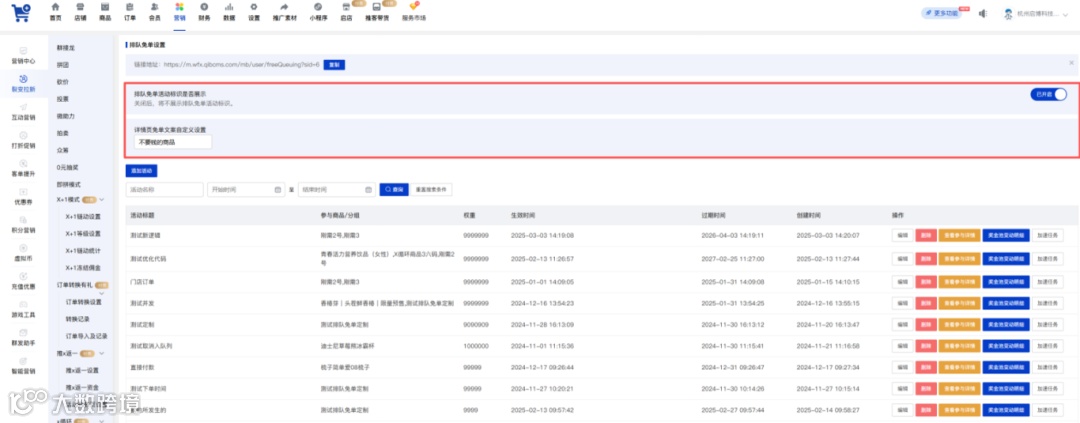
Task: Click the 添加活动 add activity button
Action: pyautogui.click(x=141, y=170)
